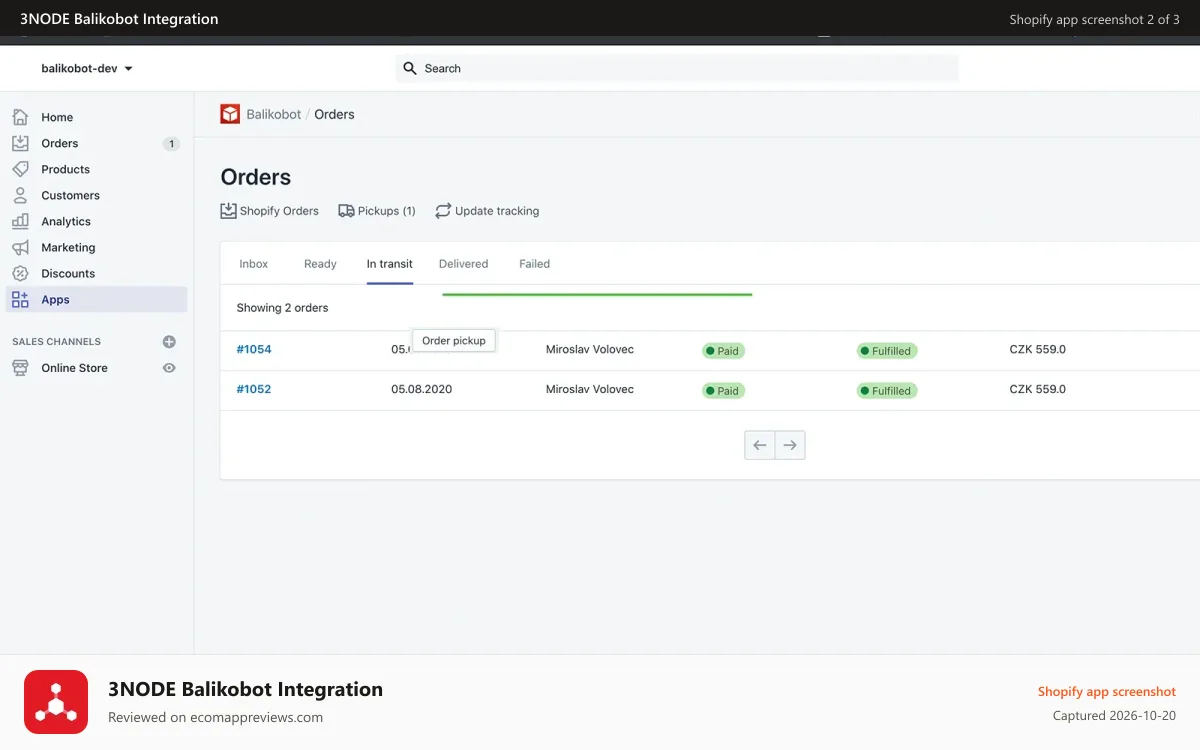
Task: Click the Marketing megaphone icon
Action: click(x=20, y=247)
